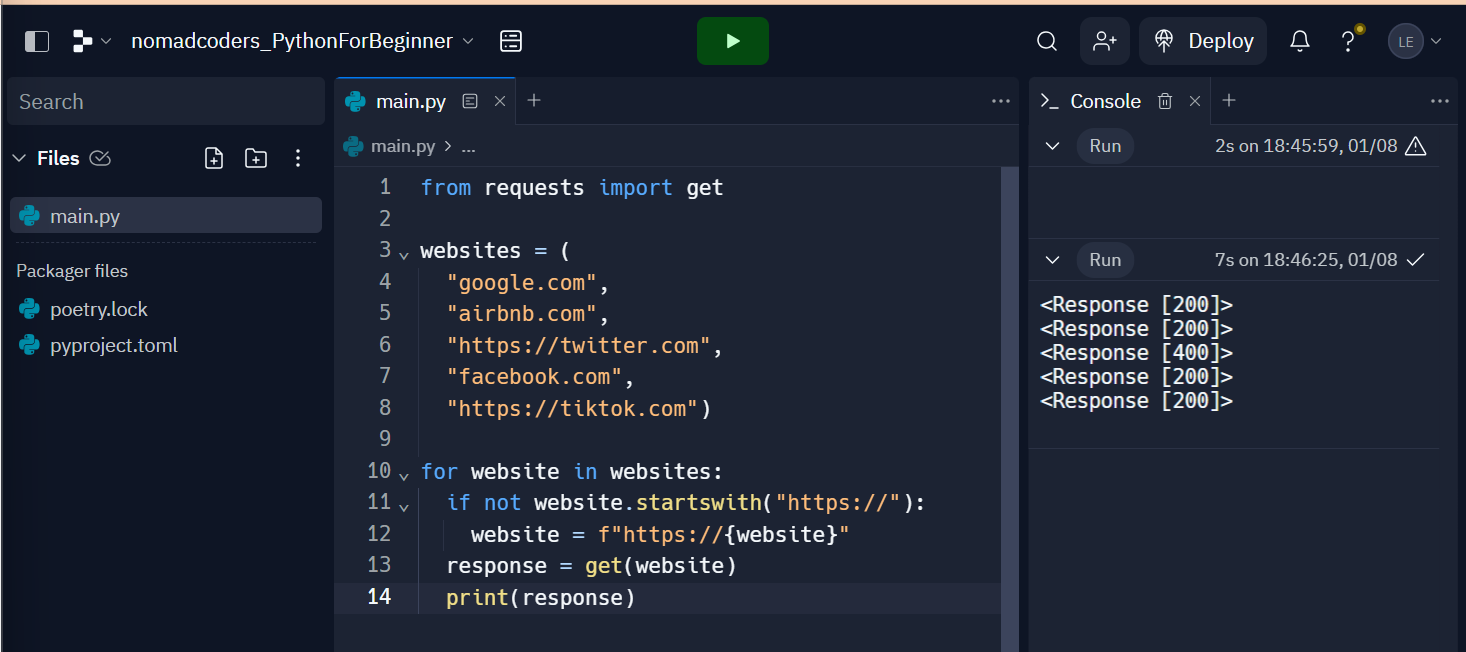The height and width of the screenshot is (652, 1466).
Task: Collapse the 18:45:59 run entry
Action: 1052,146
